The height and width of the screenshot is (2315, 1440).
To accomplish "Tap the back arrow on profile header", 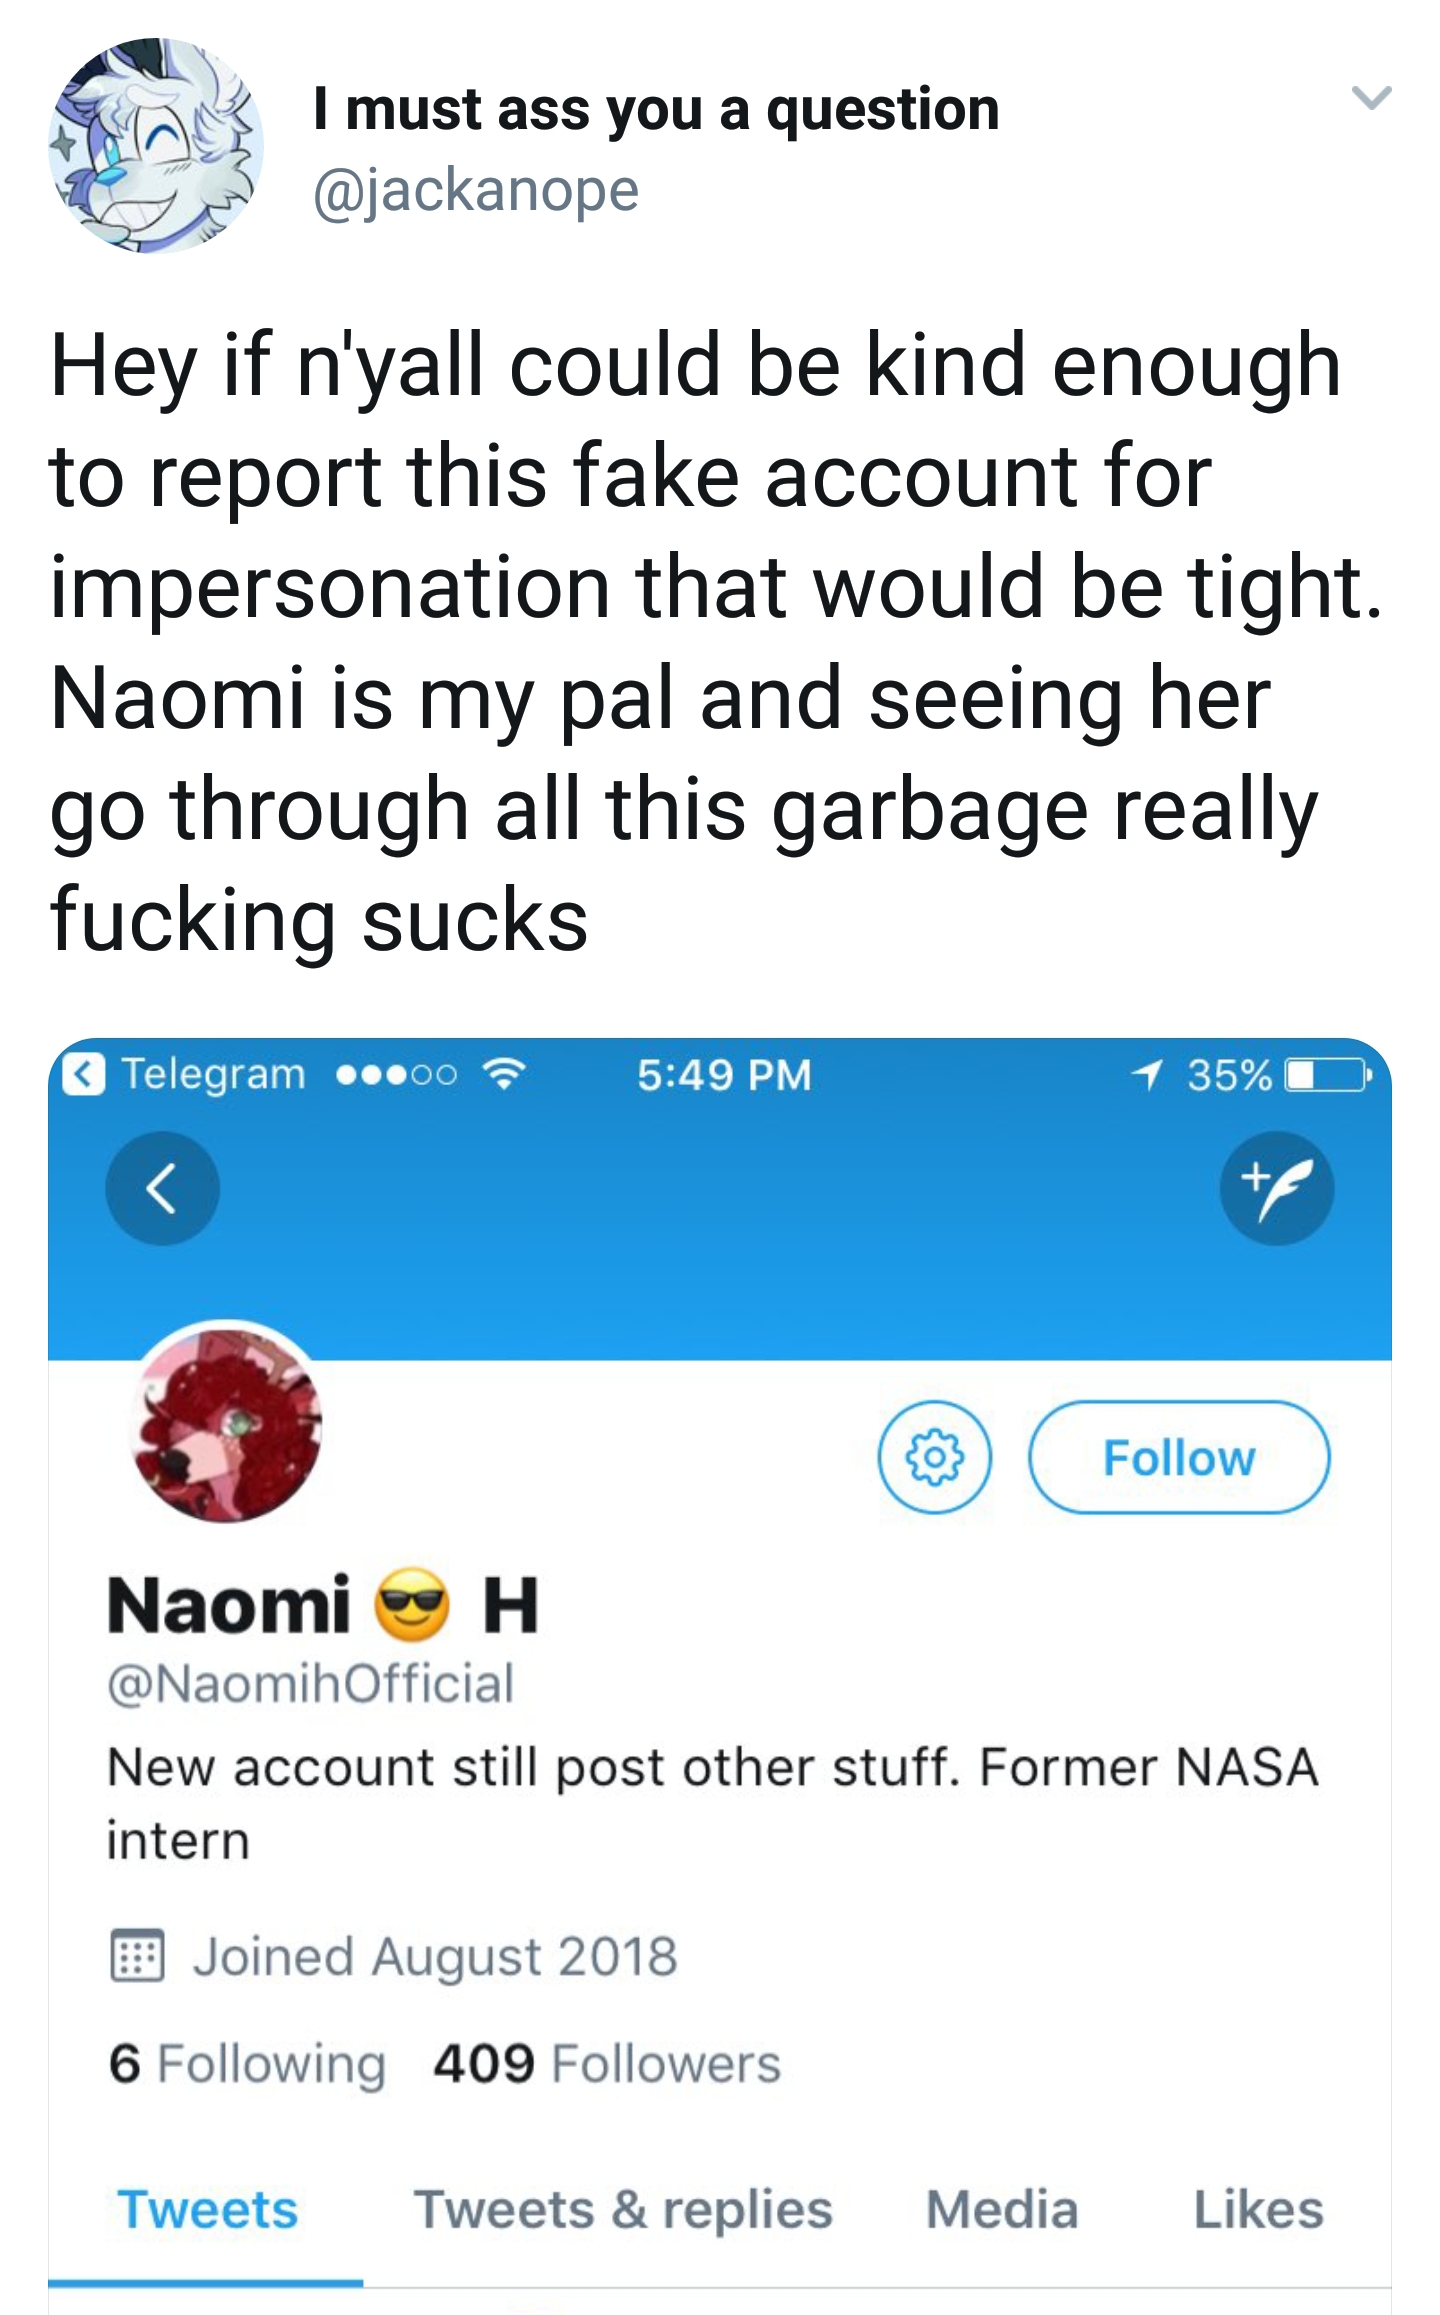I will click(x=162, y=1188).
